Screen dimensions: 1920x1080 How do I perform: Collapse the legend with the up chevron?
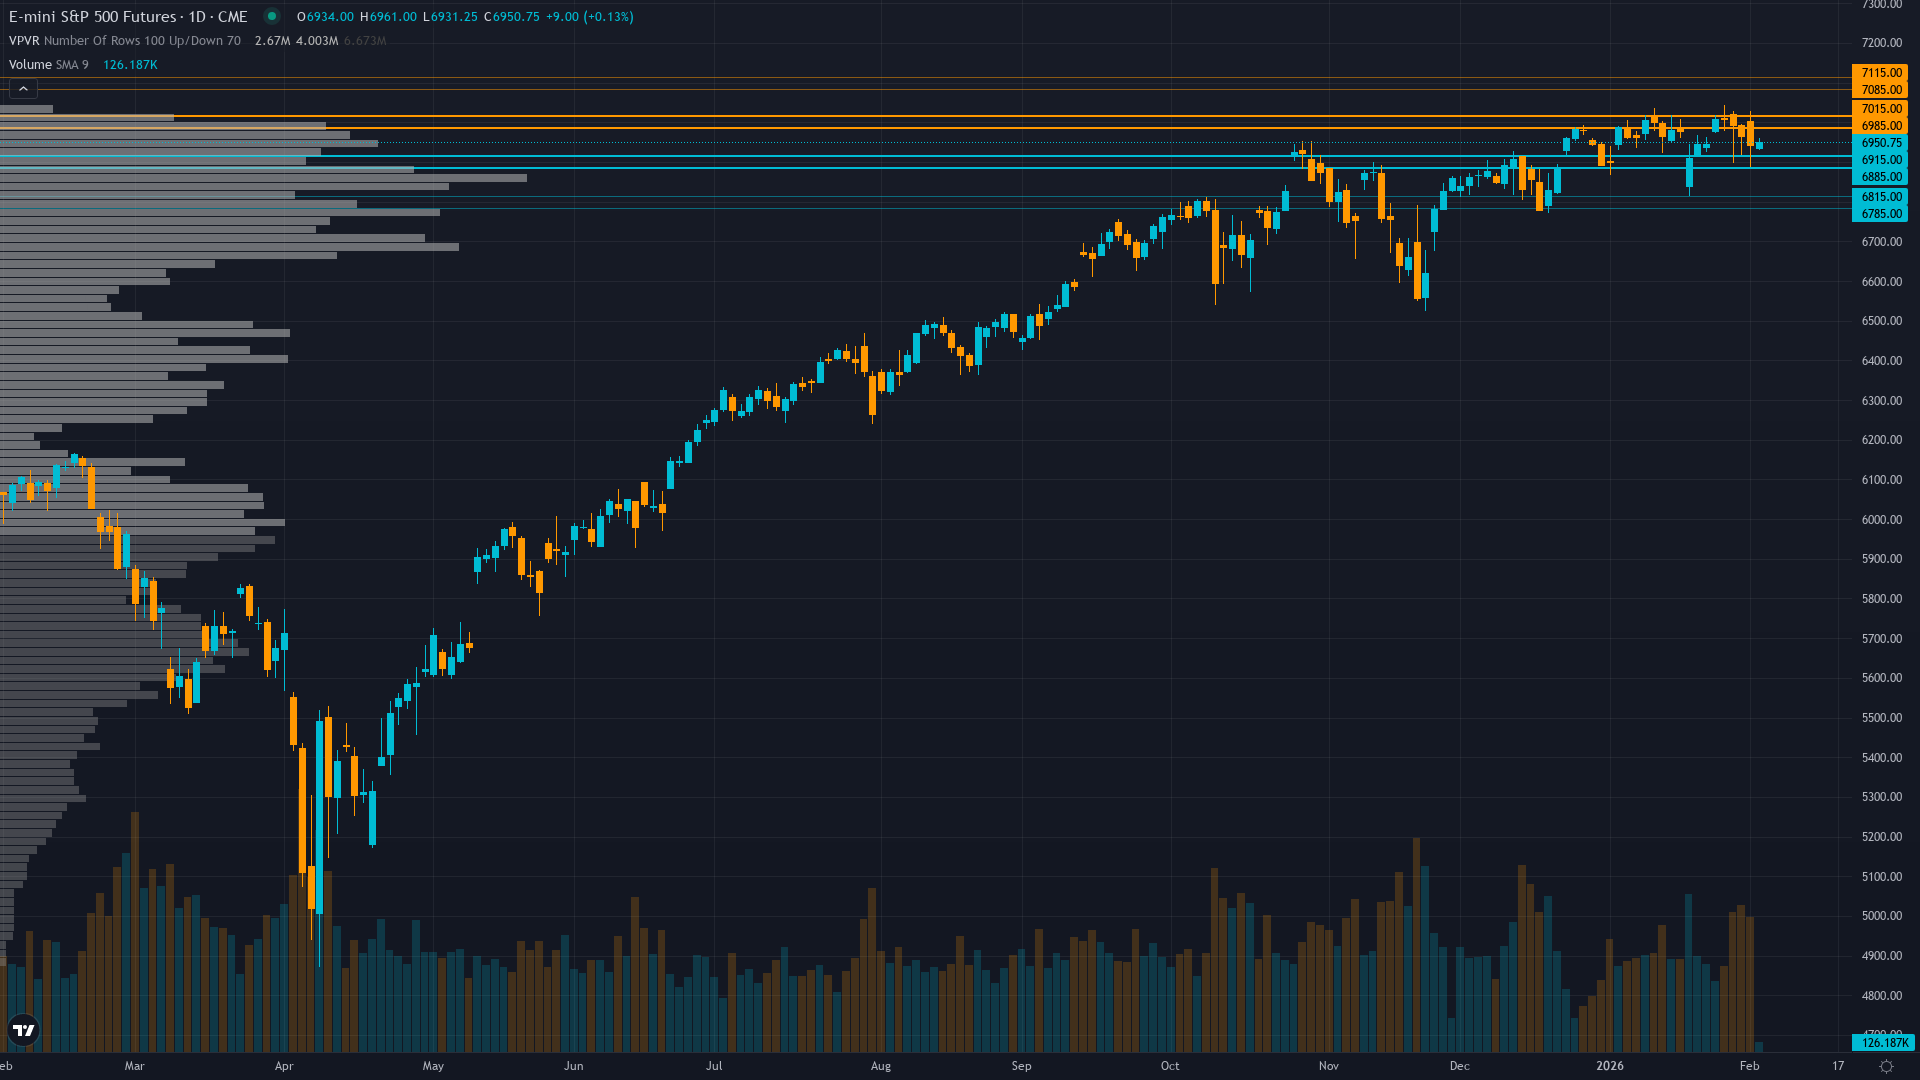tap(22, 88)
